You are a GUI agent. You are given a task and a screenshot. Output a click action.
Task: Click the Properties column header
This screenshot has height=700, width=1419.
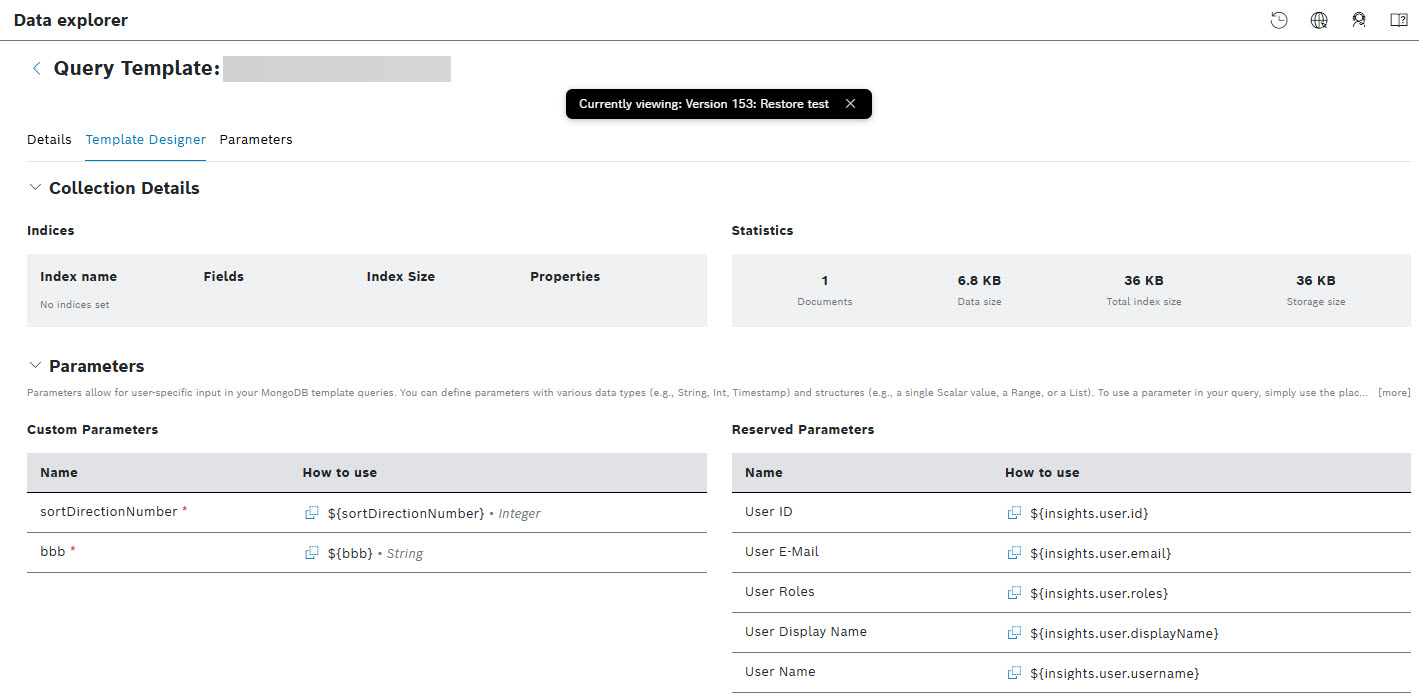point(565,277)
